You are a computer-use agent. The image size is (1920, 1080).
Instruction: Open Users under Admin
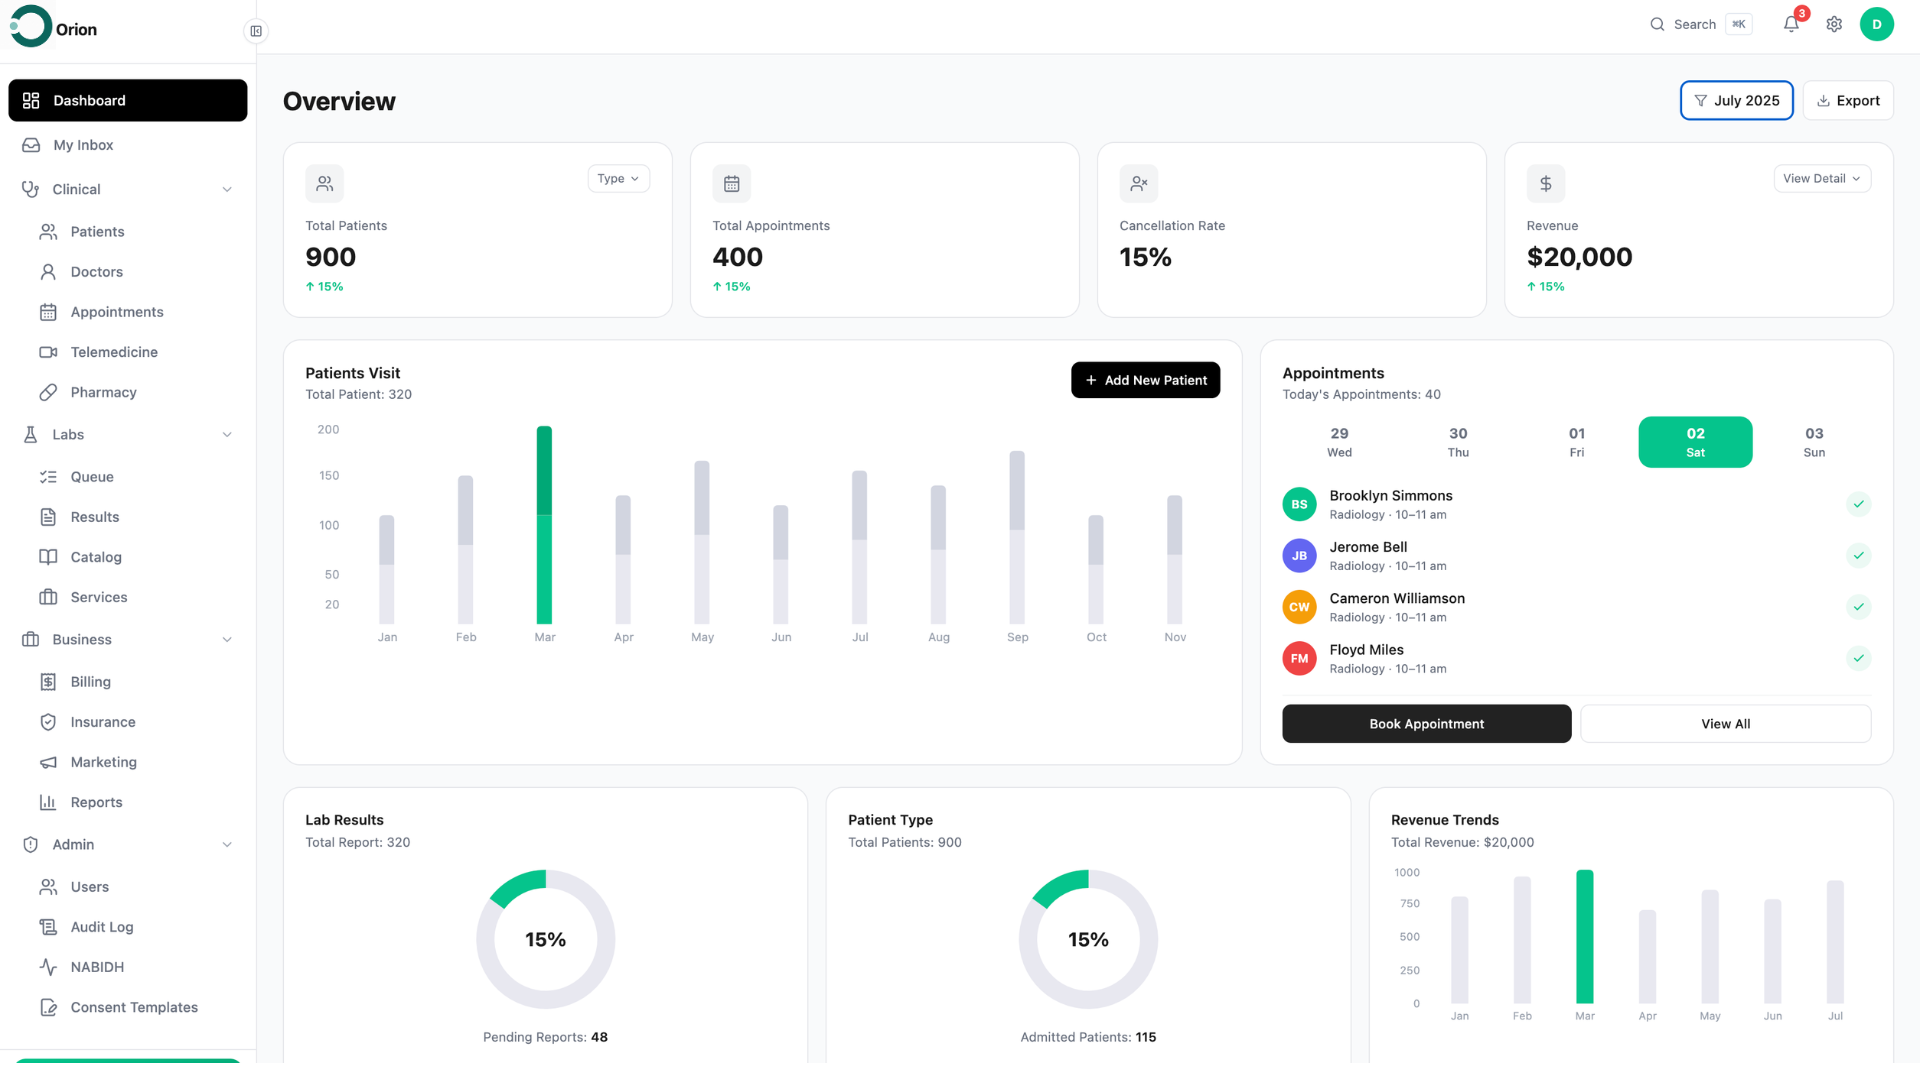(x=128, y=887)
